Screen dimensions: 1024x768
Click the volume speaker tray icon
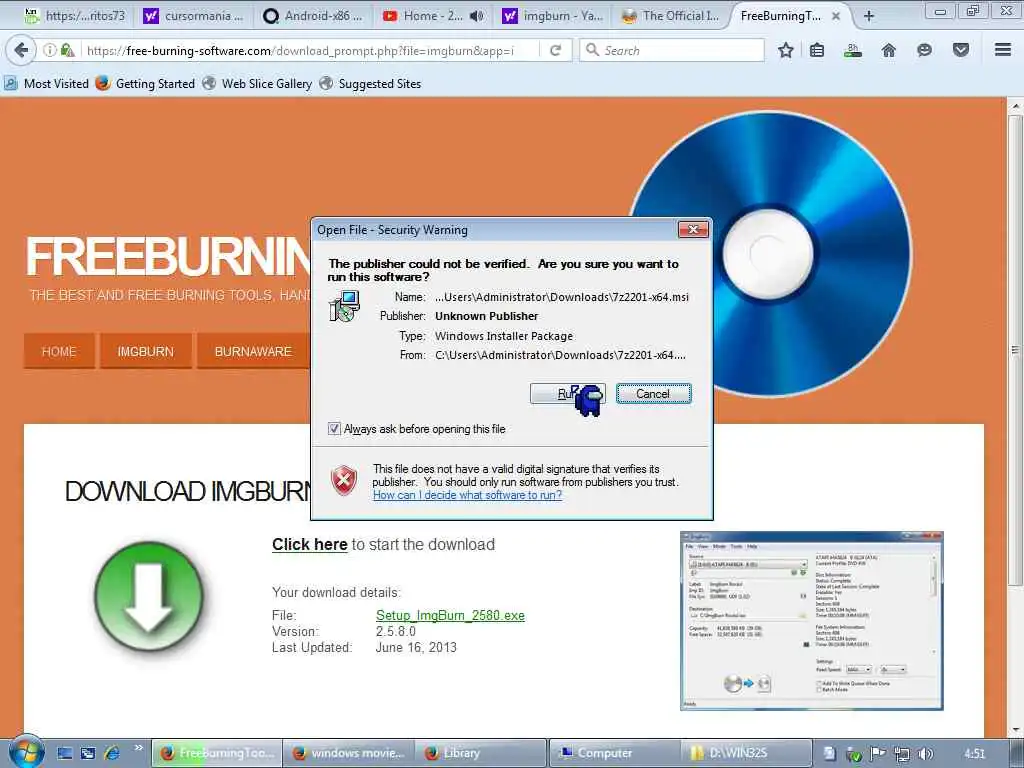pos(925,754)
